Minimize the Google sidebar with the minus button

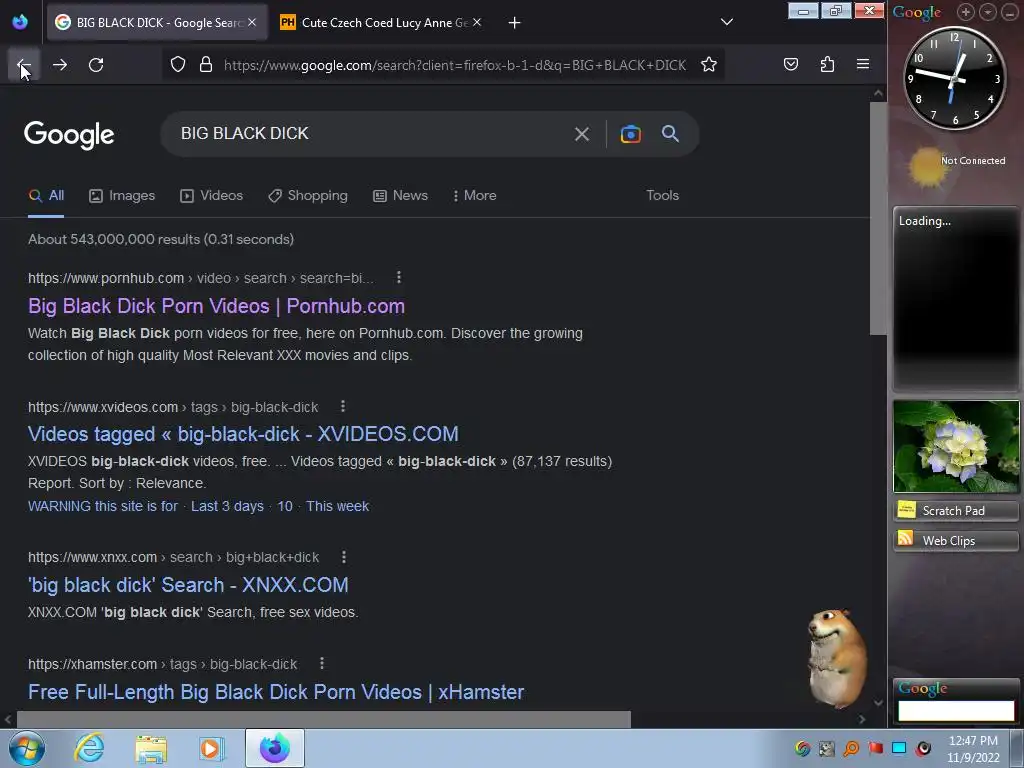coord(1009,12)
